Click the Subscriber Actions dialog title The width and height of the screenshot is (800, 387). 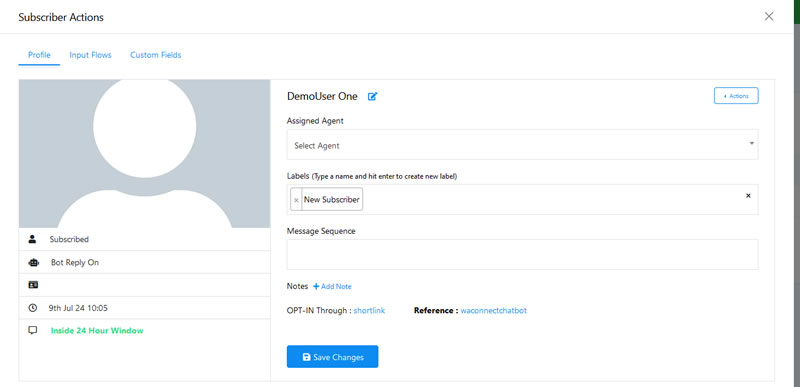click(x=61, y=17)
